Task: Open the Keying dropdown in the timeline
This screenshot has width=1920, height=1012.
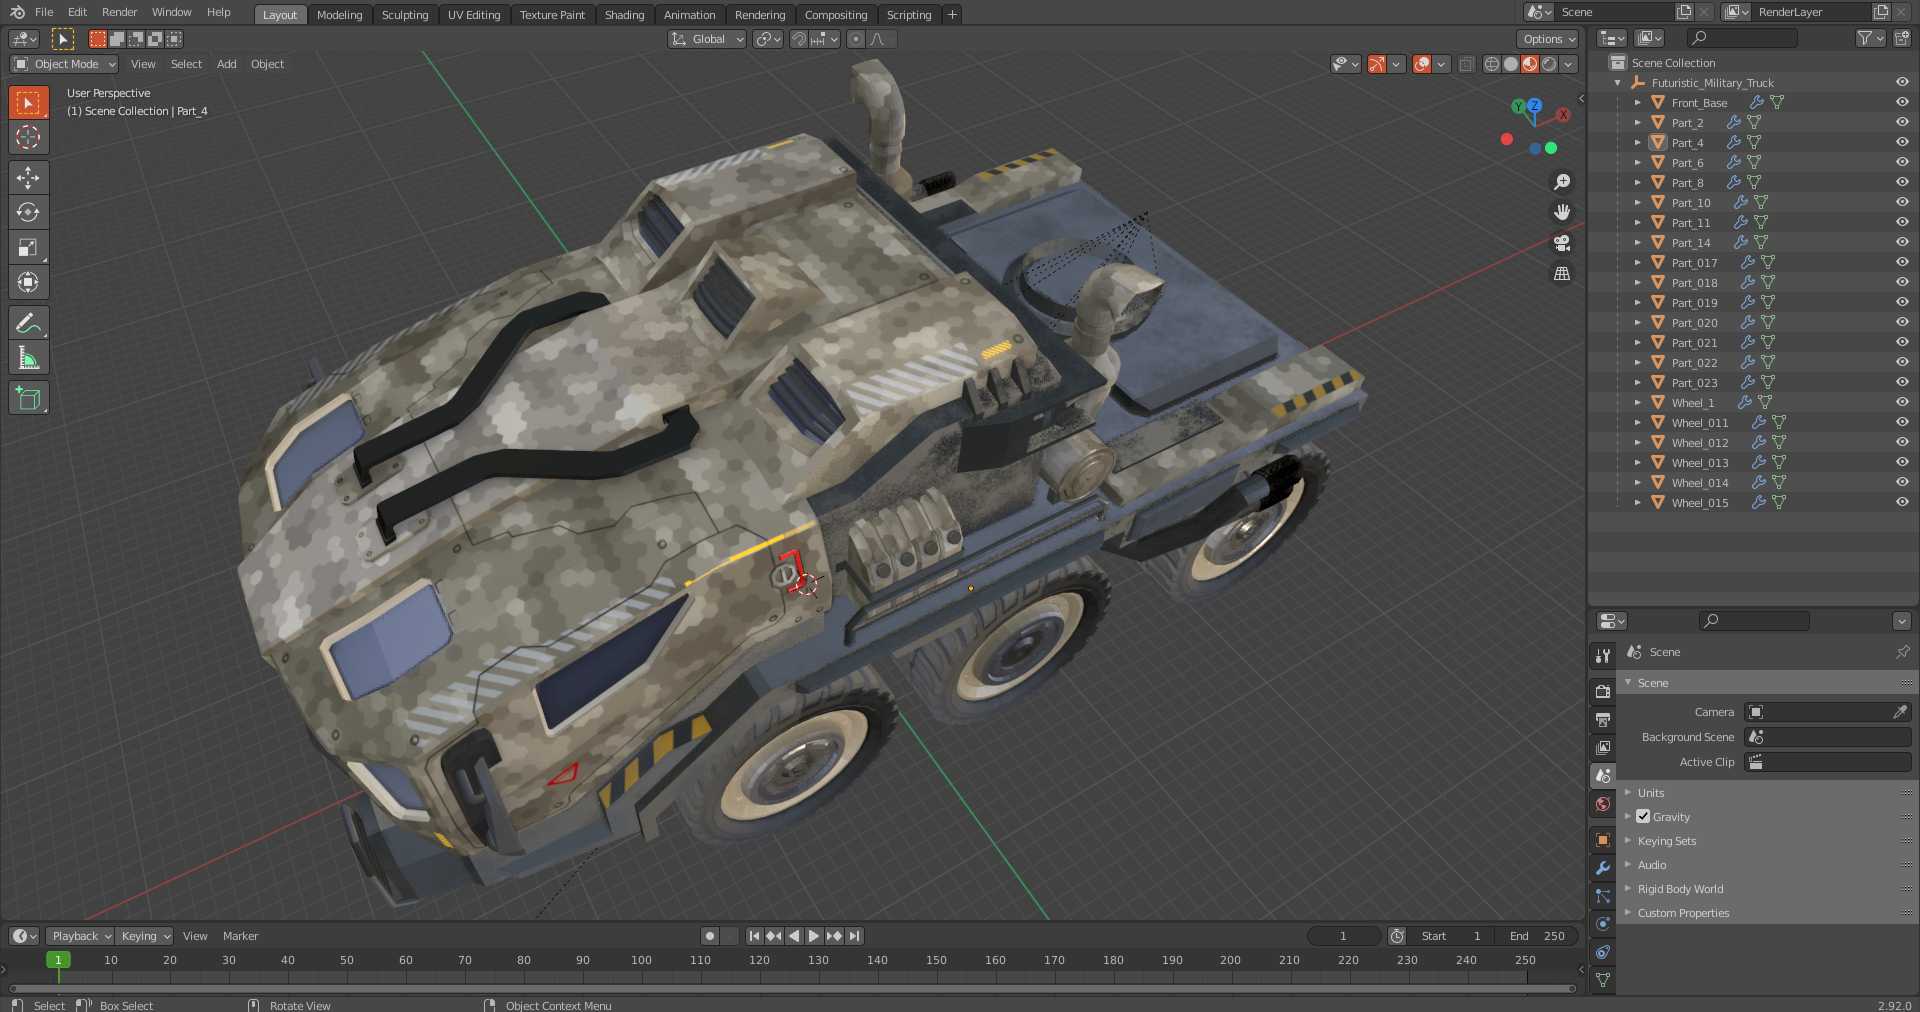Action: 144,936
